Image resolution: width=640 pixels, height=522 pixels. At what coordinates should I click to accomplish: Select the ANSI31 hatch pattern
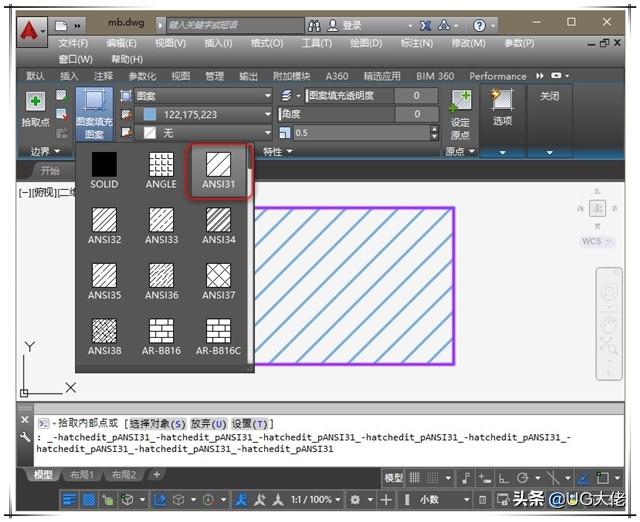pos(218,171)
